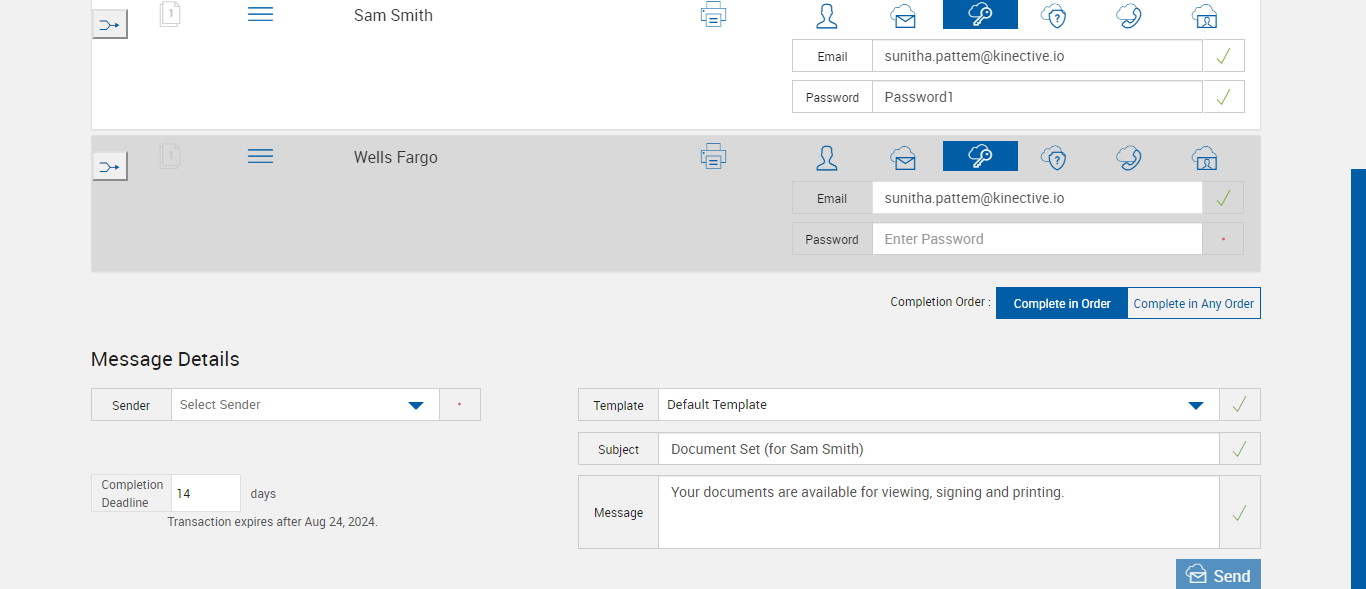Viewport: 1366px width, 589px height.
Task: Select the Complete in Order option
Action: (x=1061, y=304)
